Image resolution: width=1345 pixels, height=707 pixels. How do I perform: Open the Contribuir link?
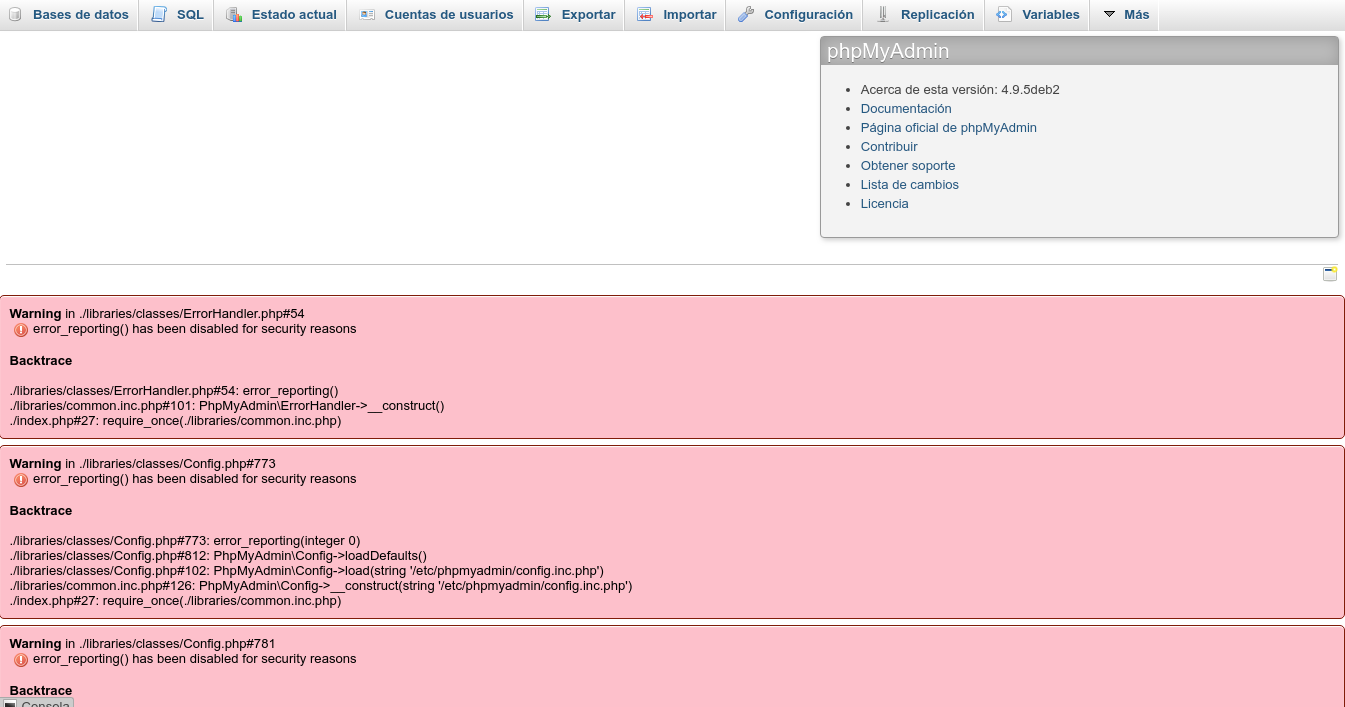(x=889, y=147)
